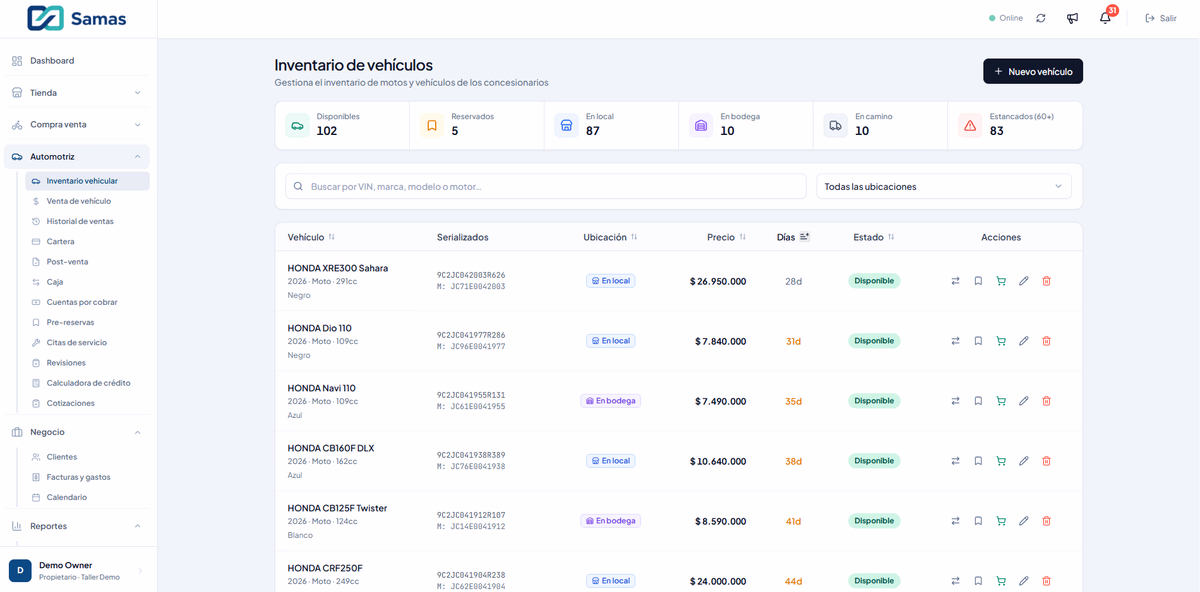Click trash icon for HONDA Dio 110
Image resolution: width=1200 pixels, height=592 pixels.
(x=1047, y=341)
